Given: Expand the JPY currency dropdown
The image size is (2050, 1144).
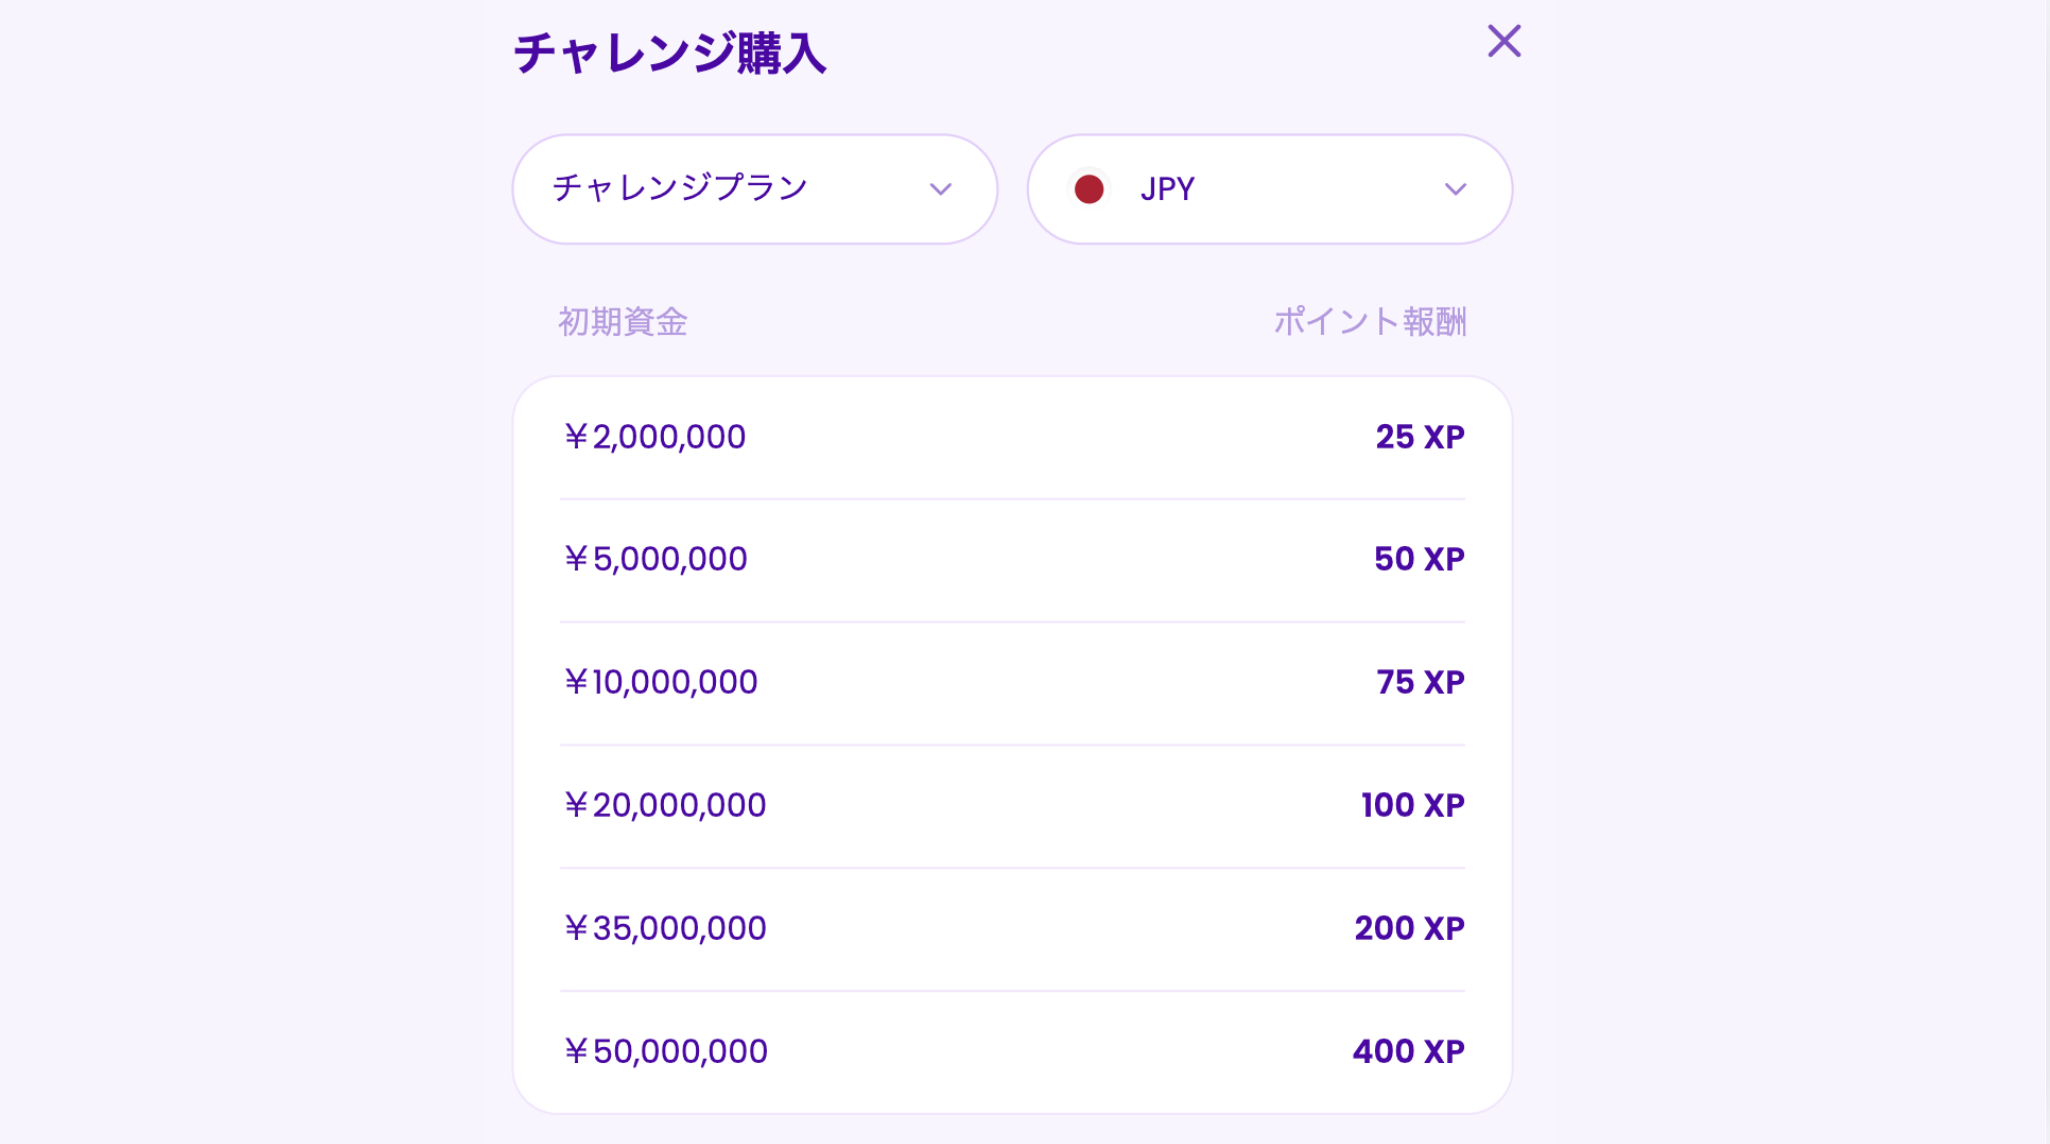Looking at the screenshot, I should click(x=1269, y=189).
